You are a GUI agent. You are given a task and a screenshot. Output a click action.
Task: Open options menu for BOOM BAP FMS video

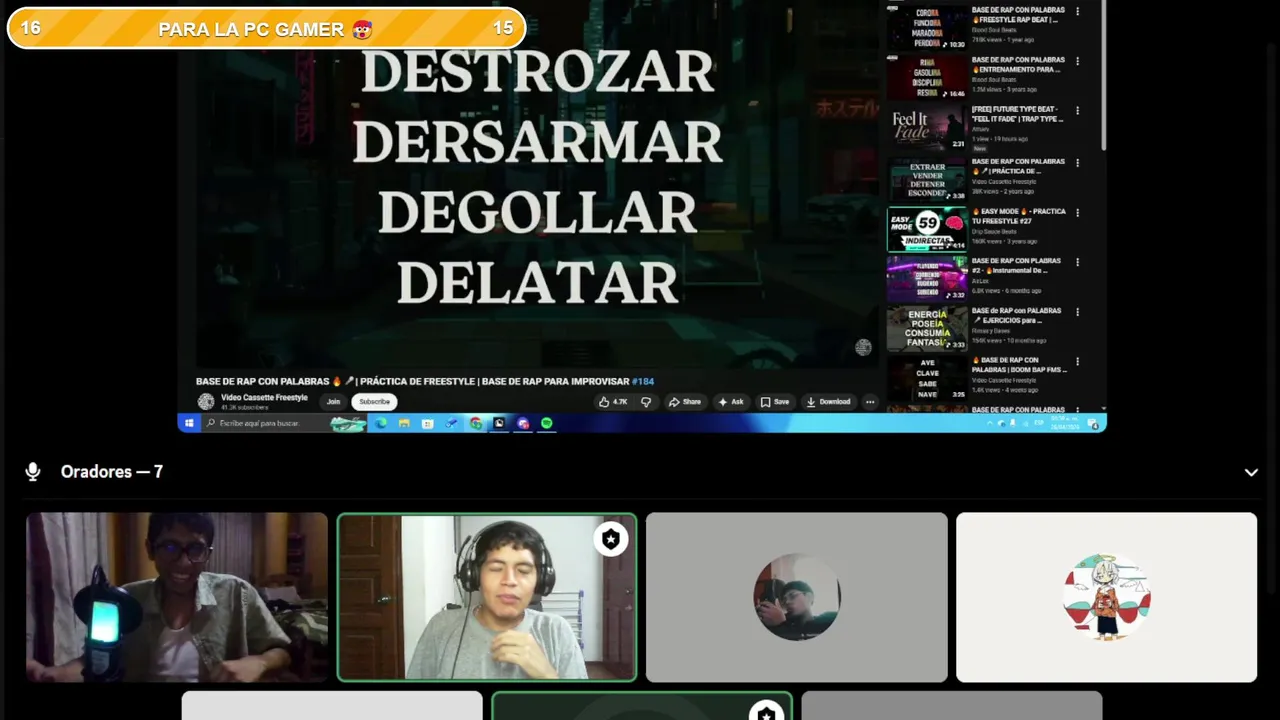(1078, 361)
